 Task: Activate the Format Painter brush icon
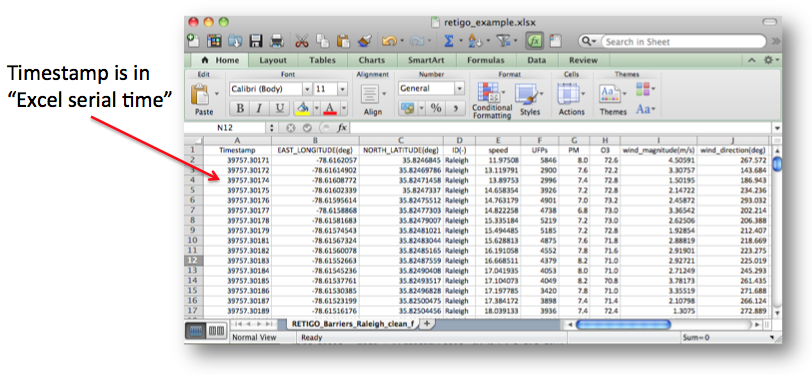tap(365, 41)
